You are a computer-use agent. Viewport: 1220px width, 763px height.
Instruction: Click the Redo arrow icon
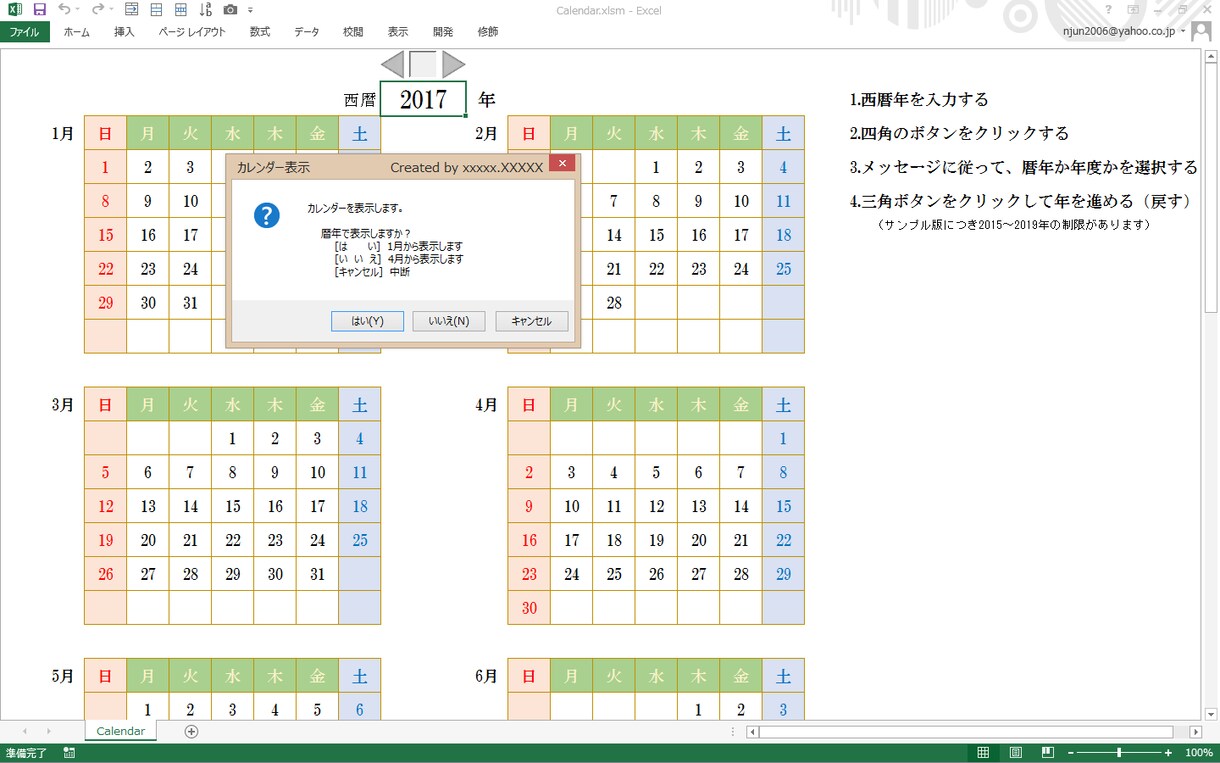[x=97, y=9]
